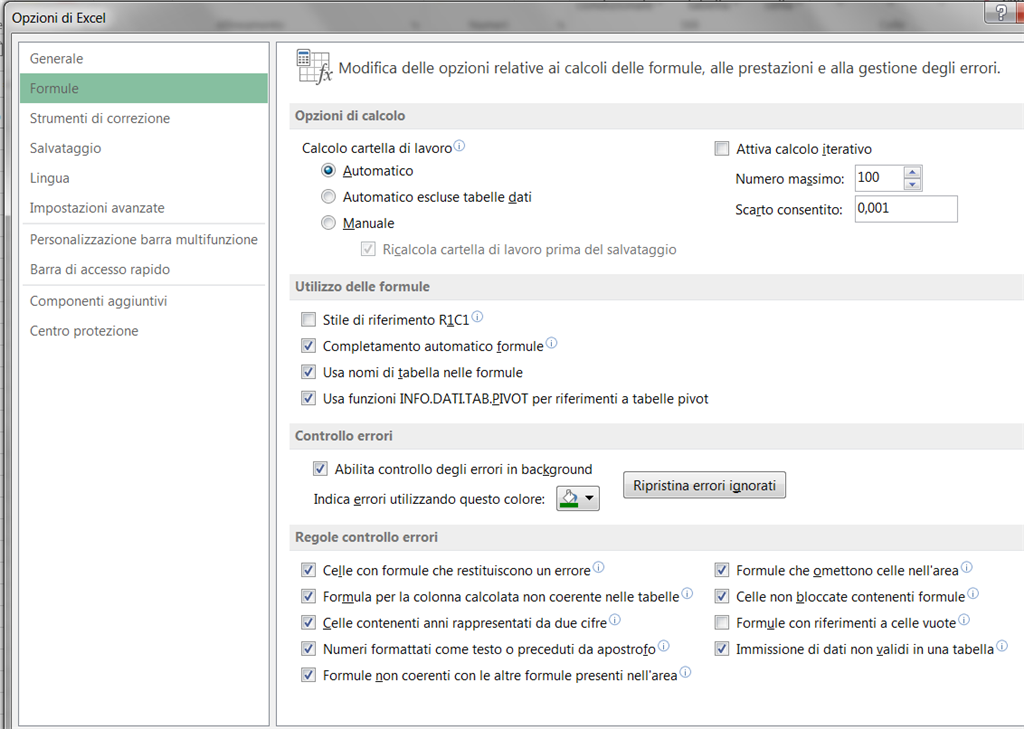Open Strumenti di correzione settings

[x=144, y=118]
